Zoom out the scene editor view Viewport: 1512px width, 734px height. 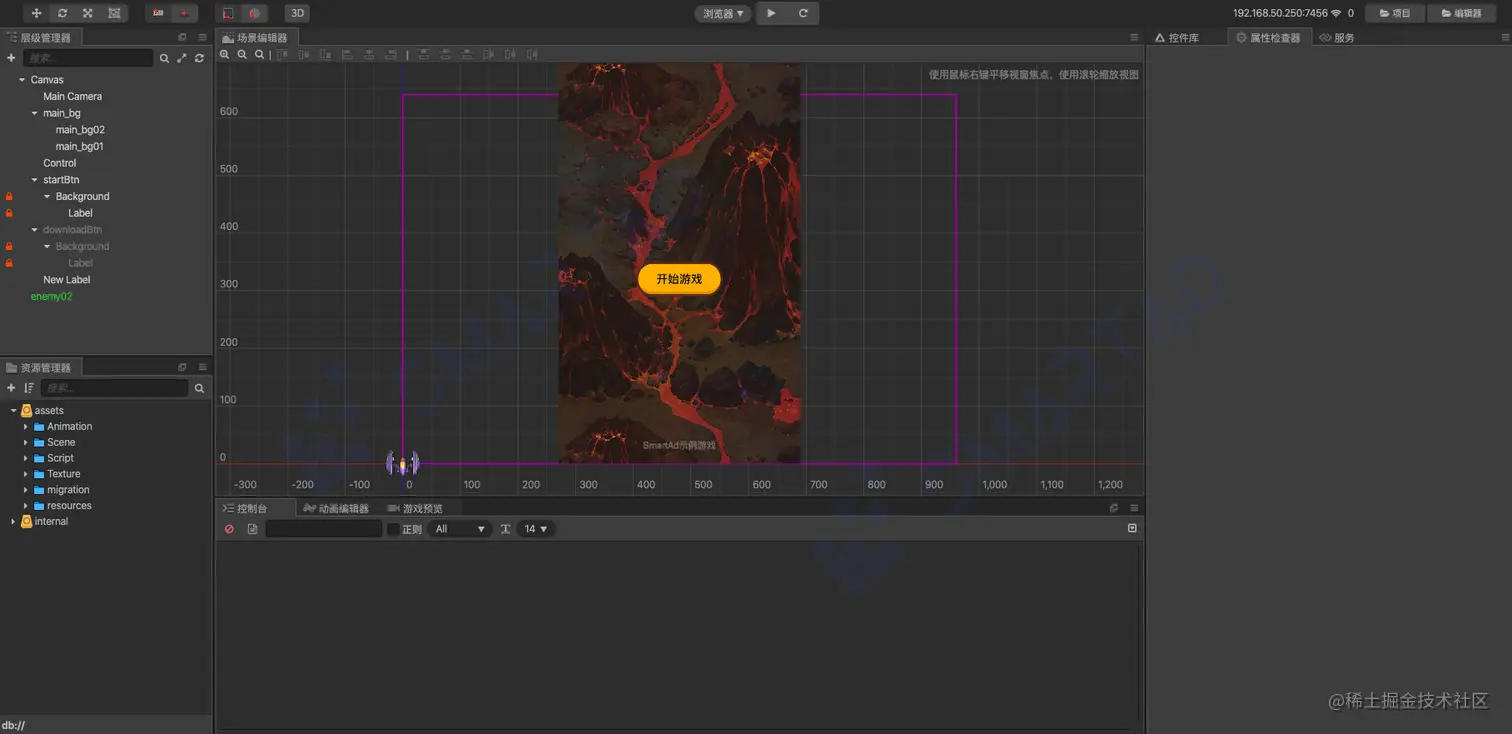click(x=242, y=55)
